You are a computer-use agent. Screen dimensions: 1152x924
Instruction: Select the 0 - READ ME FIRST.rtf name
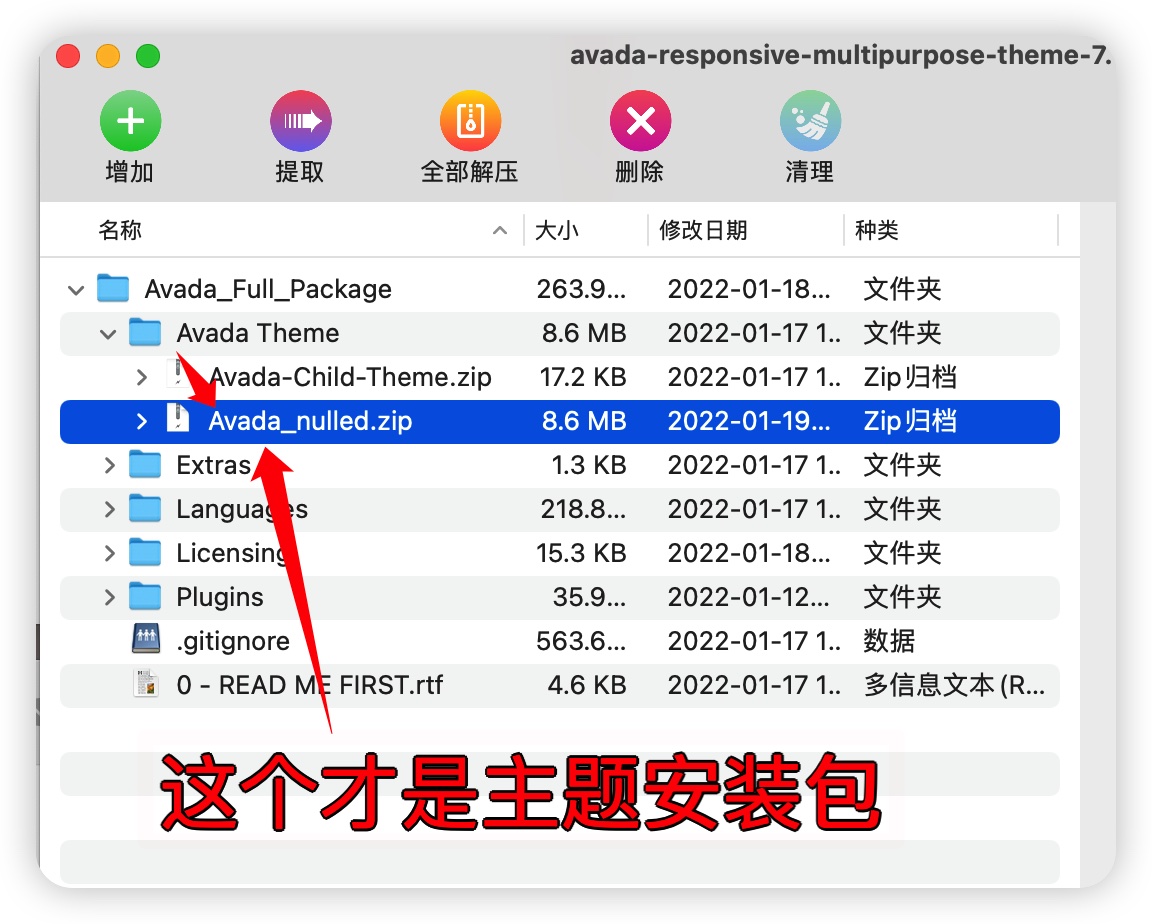point(309,685)
